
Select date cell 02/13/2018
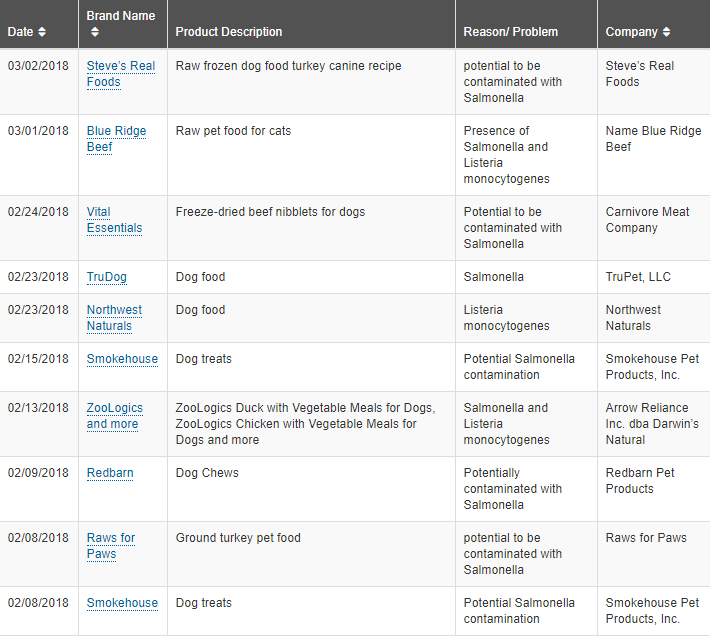pos(38,408)
